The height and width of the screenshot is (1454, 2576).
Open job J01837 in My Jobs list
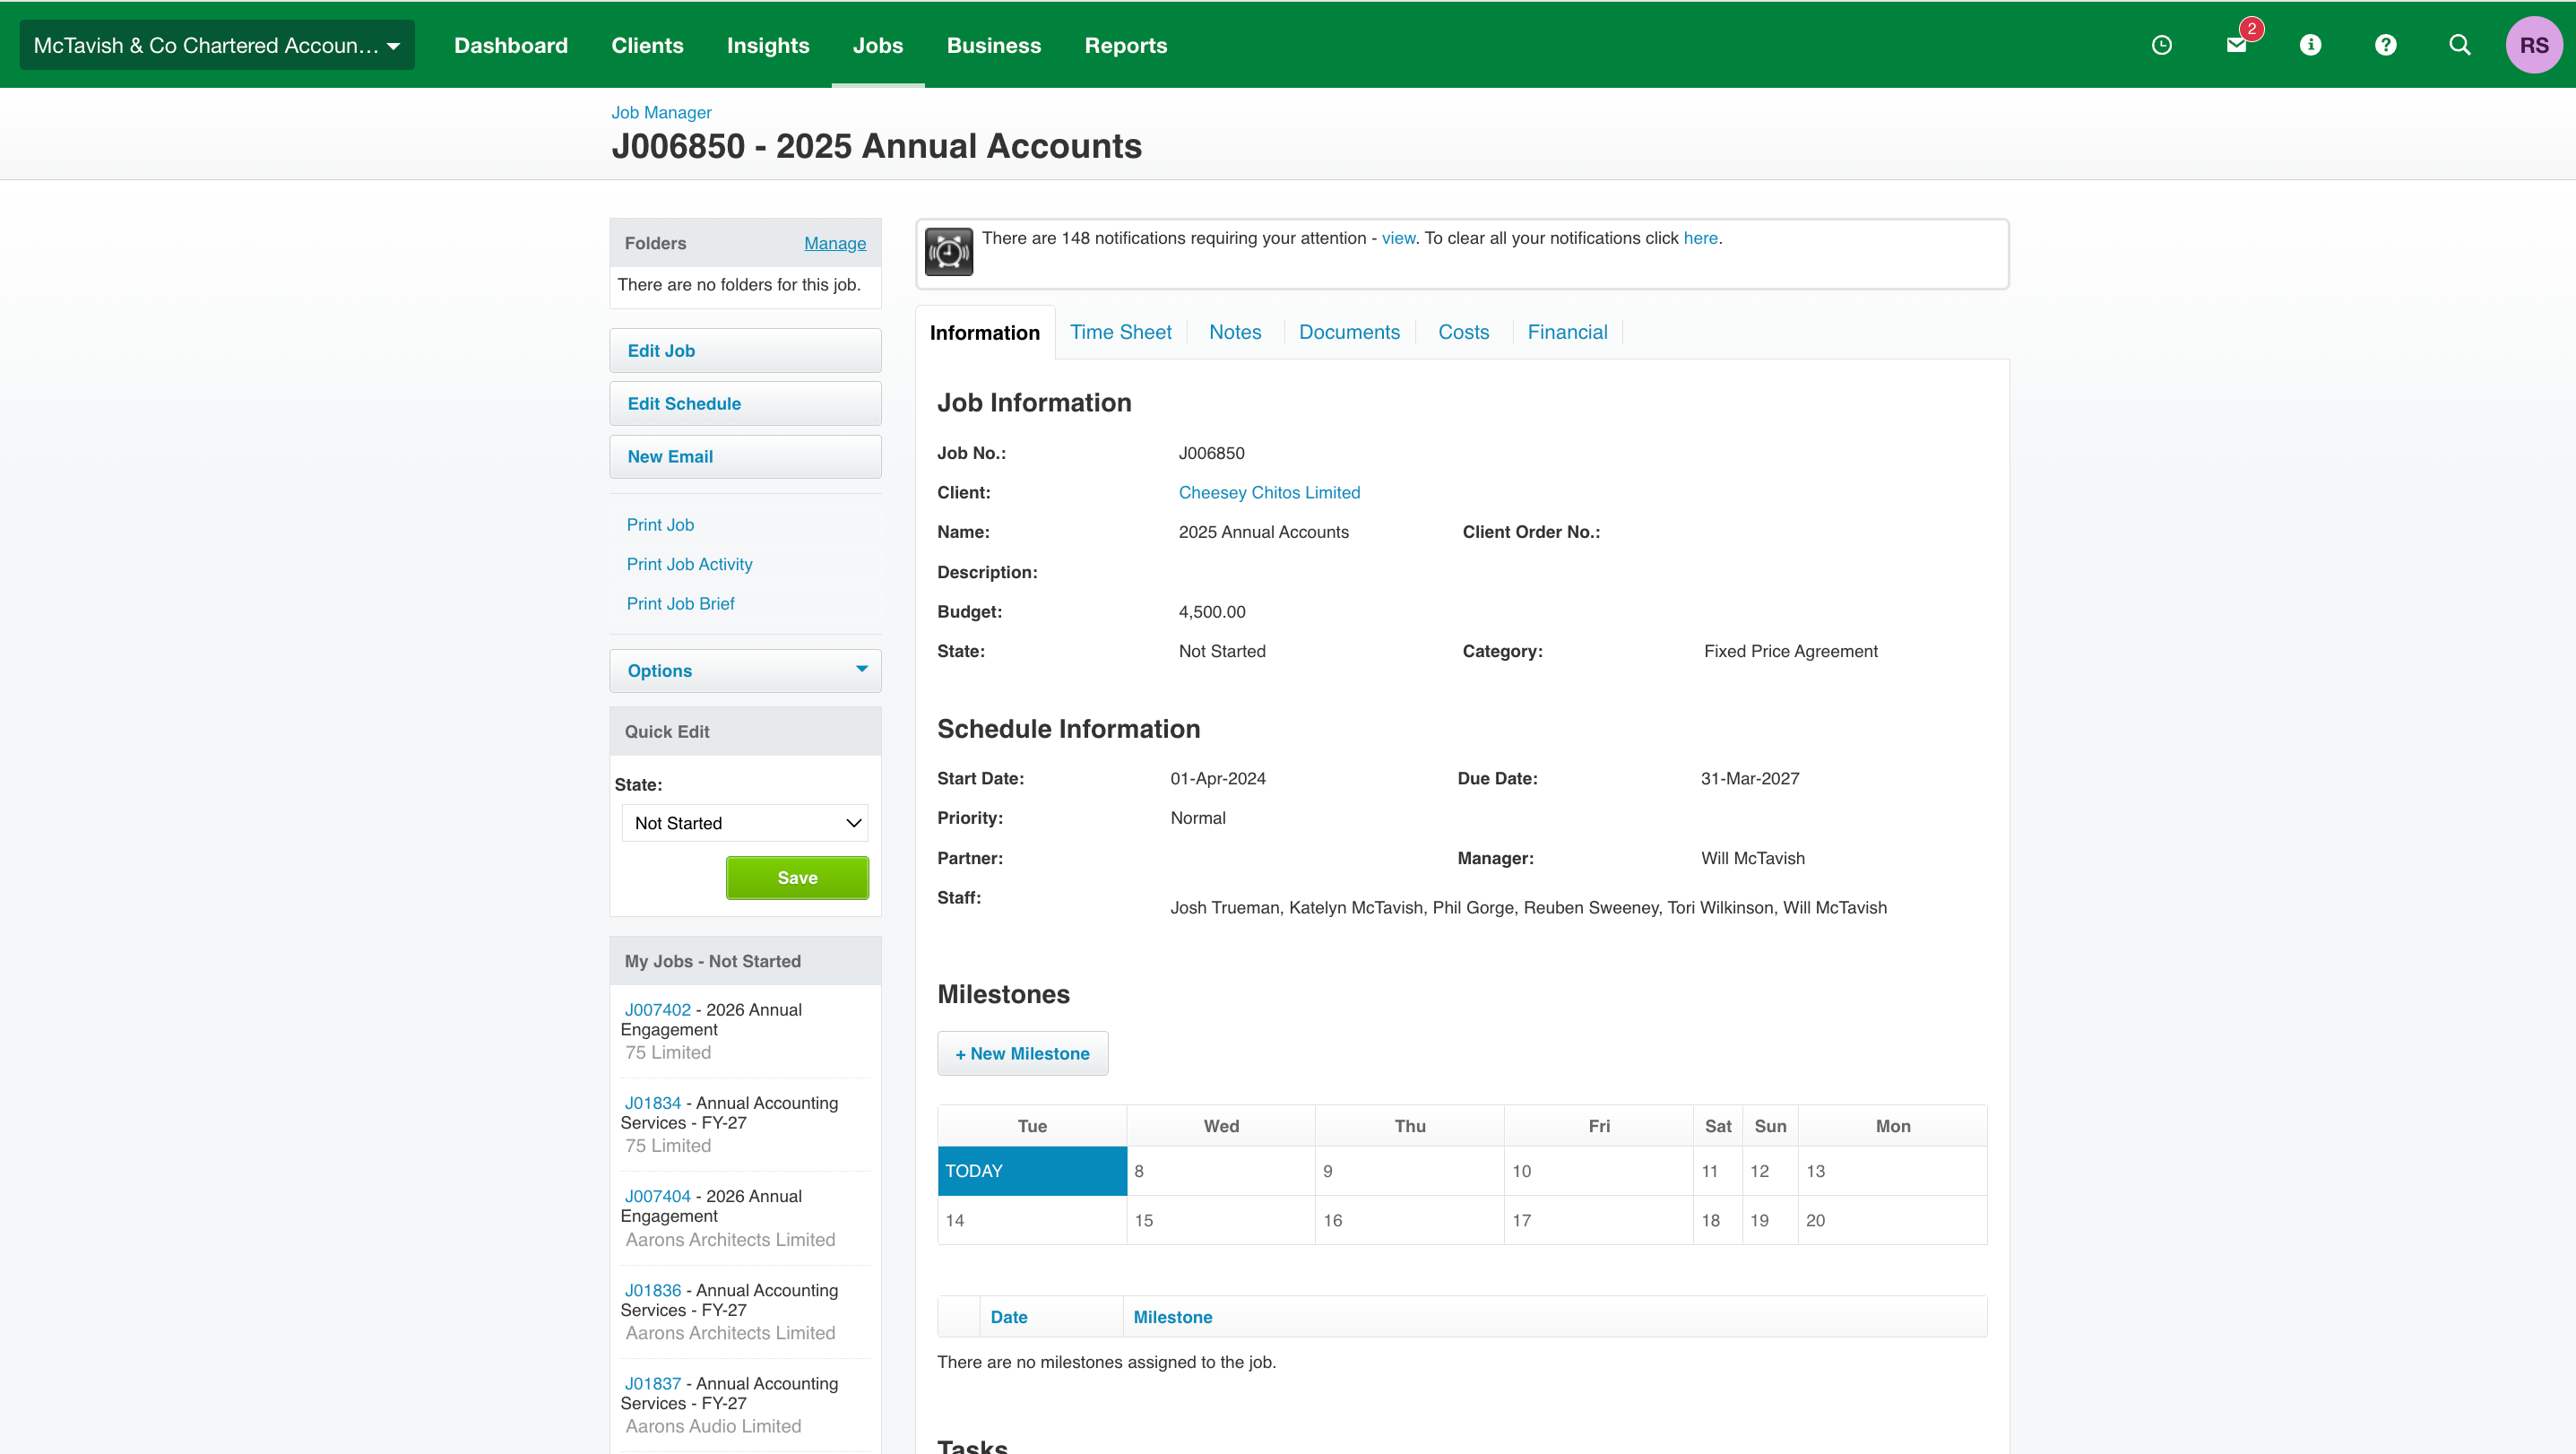[x=652, y=1384]
